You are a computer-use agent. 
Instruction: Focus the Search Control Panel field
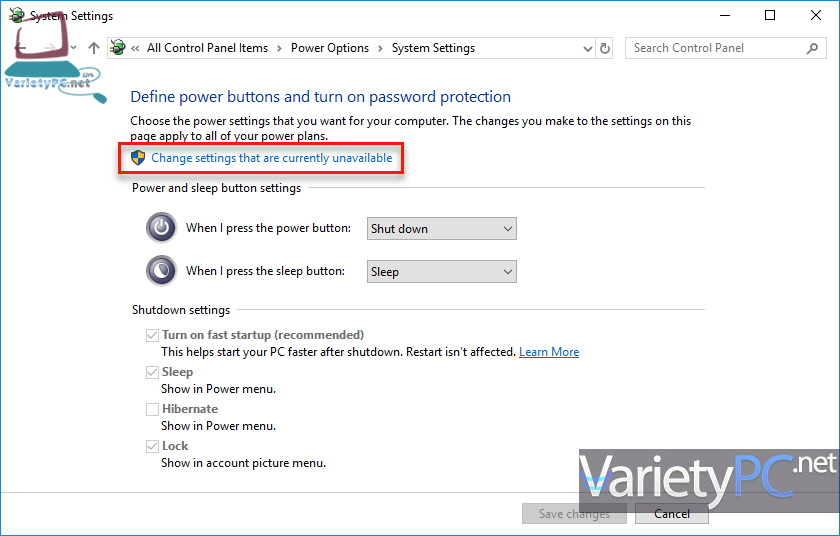[x=716, y=48]
